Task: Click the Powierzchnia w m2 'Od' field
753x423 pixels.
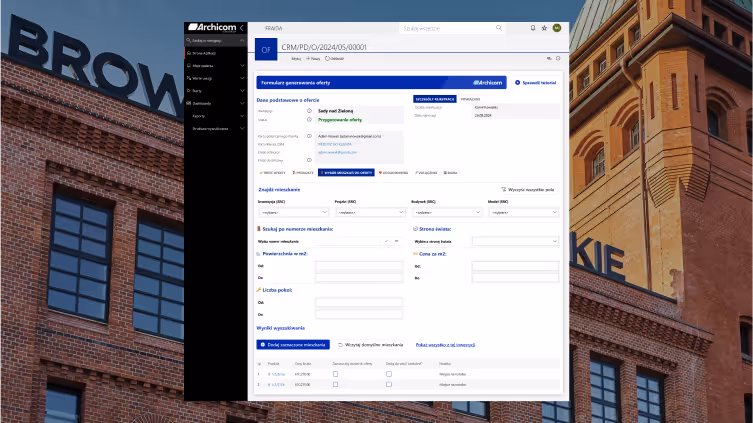Action: 358,265
